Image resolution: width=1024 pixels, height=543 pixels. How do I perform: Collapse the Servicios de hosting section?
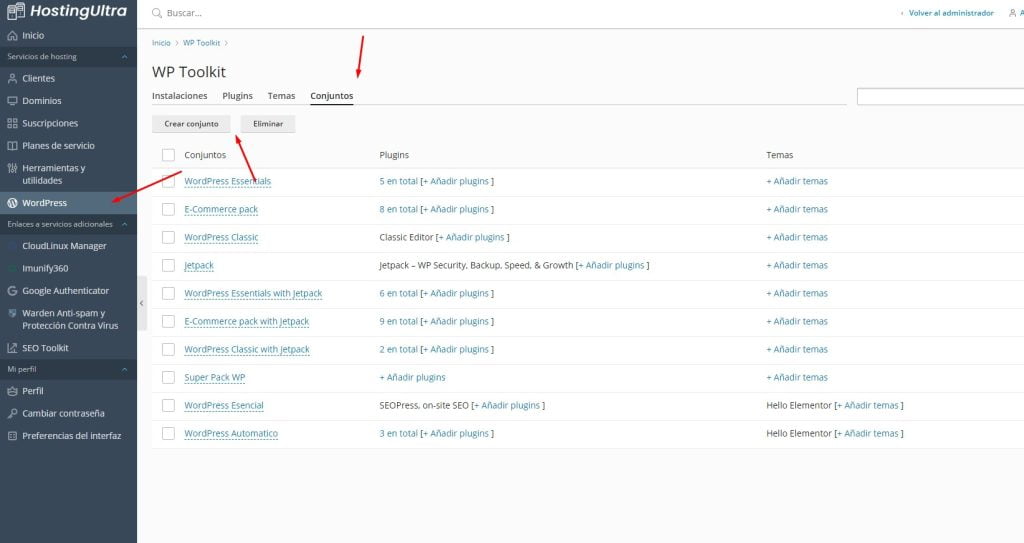(124, 57)
